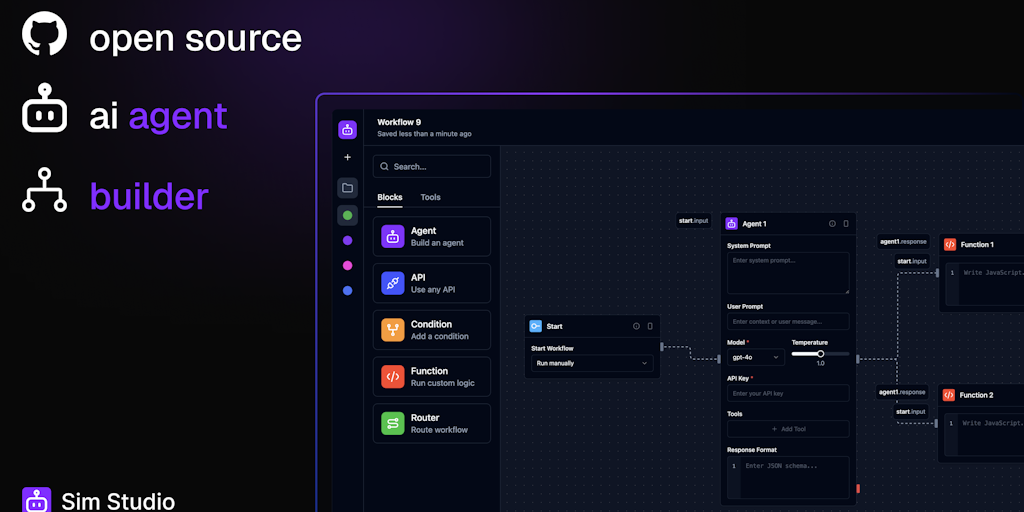
Task: Click the GitHub logo beside open source
Action: [44, 33]
